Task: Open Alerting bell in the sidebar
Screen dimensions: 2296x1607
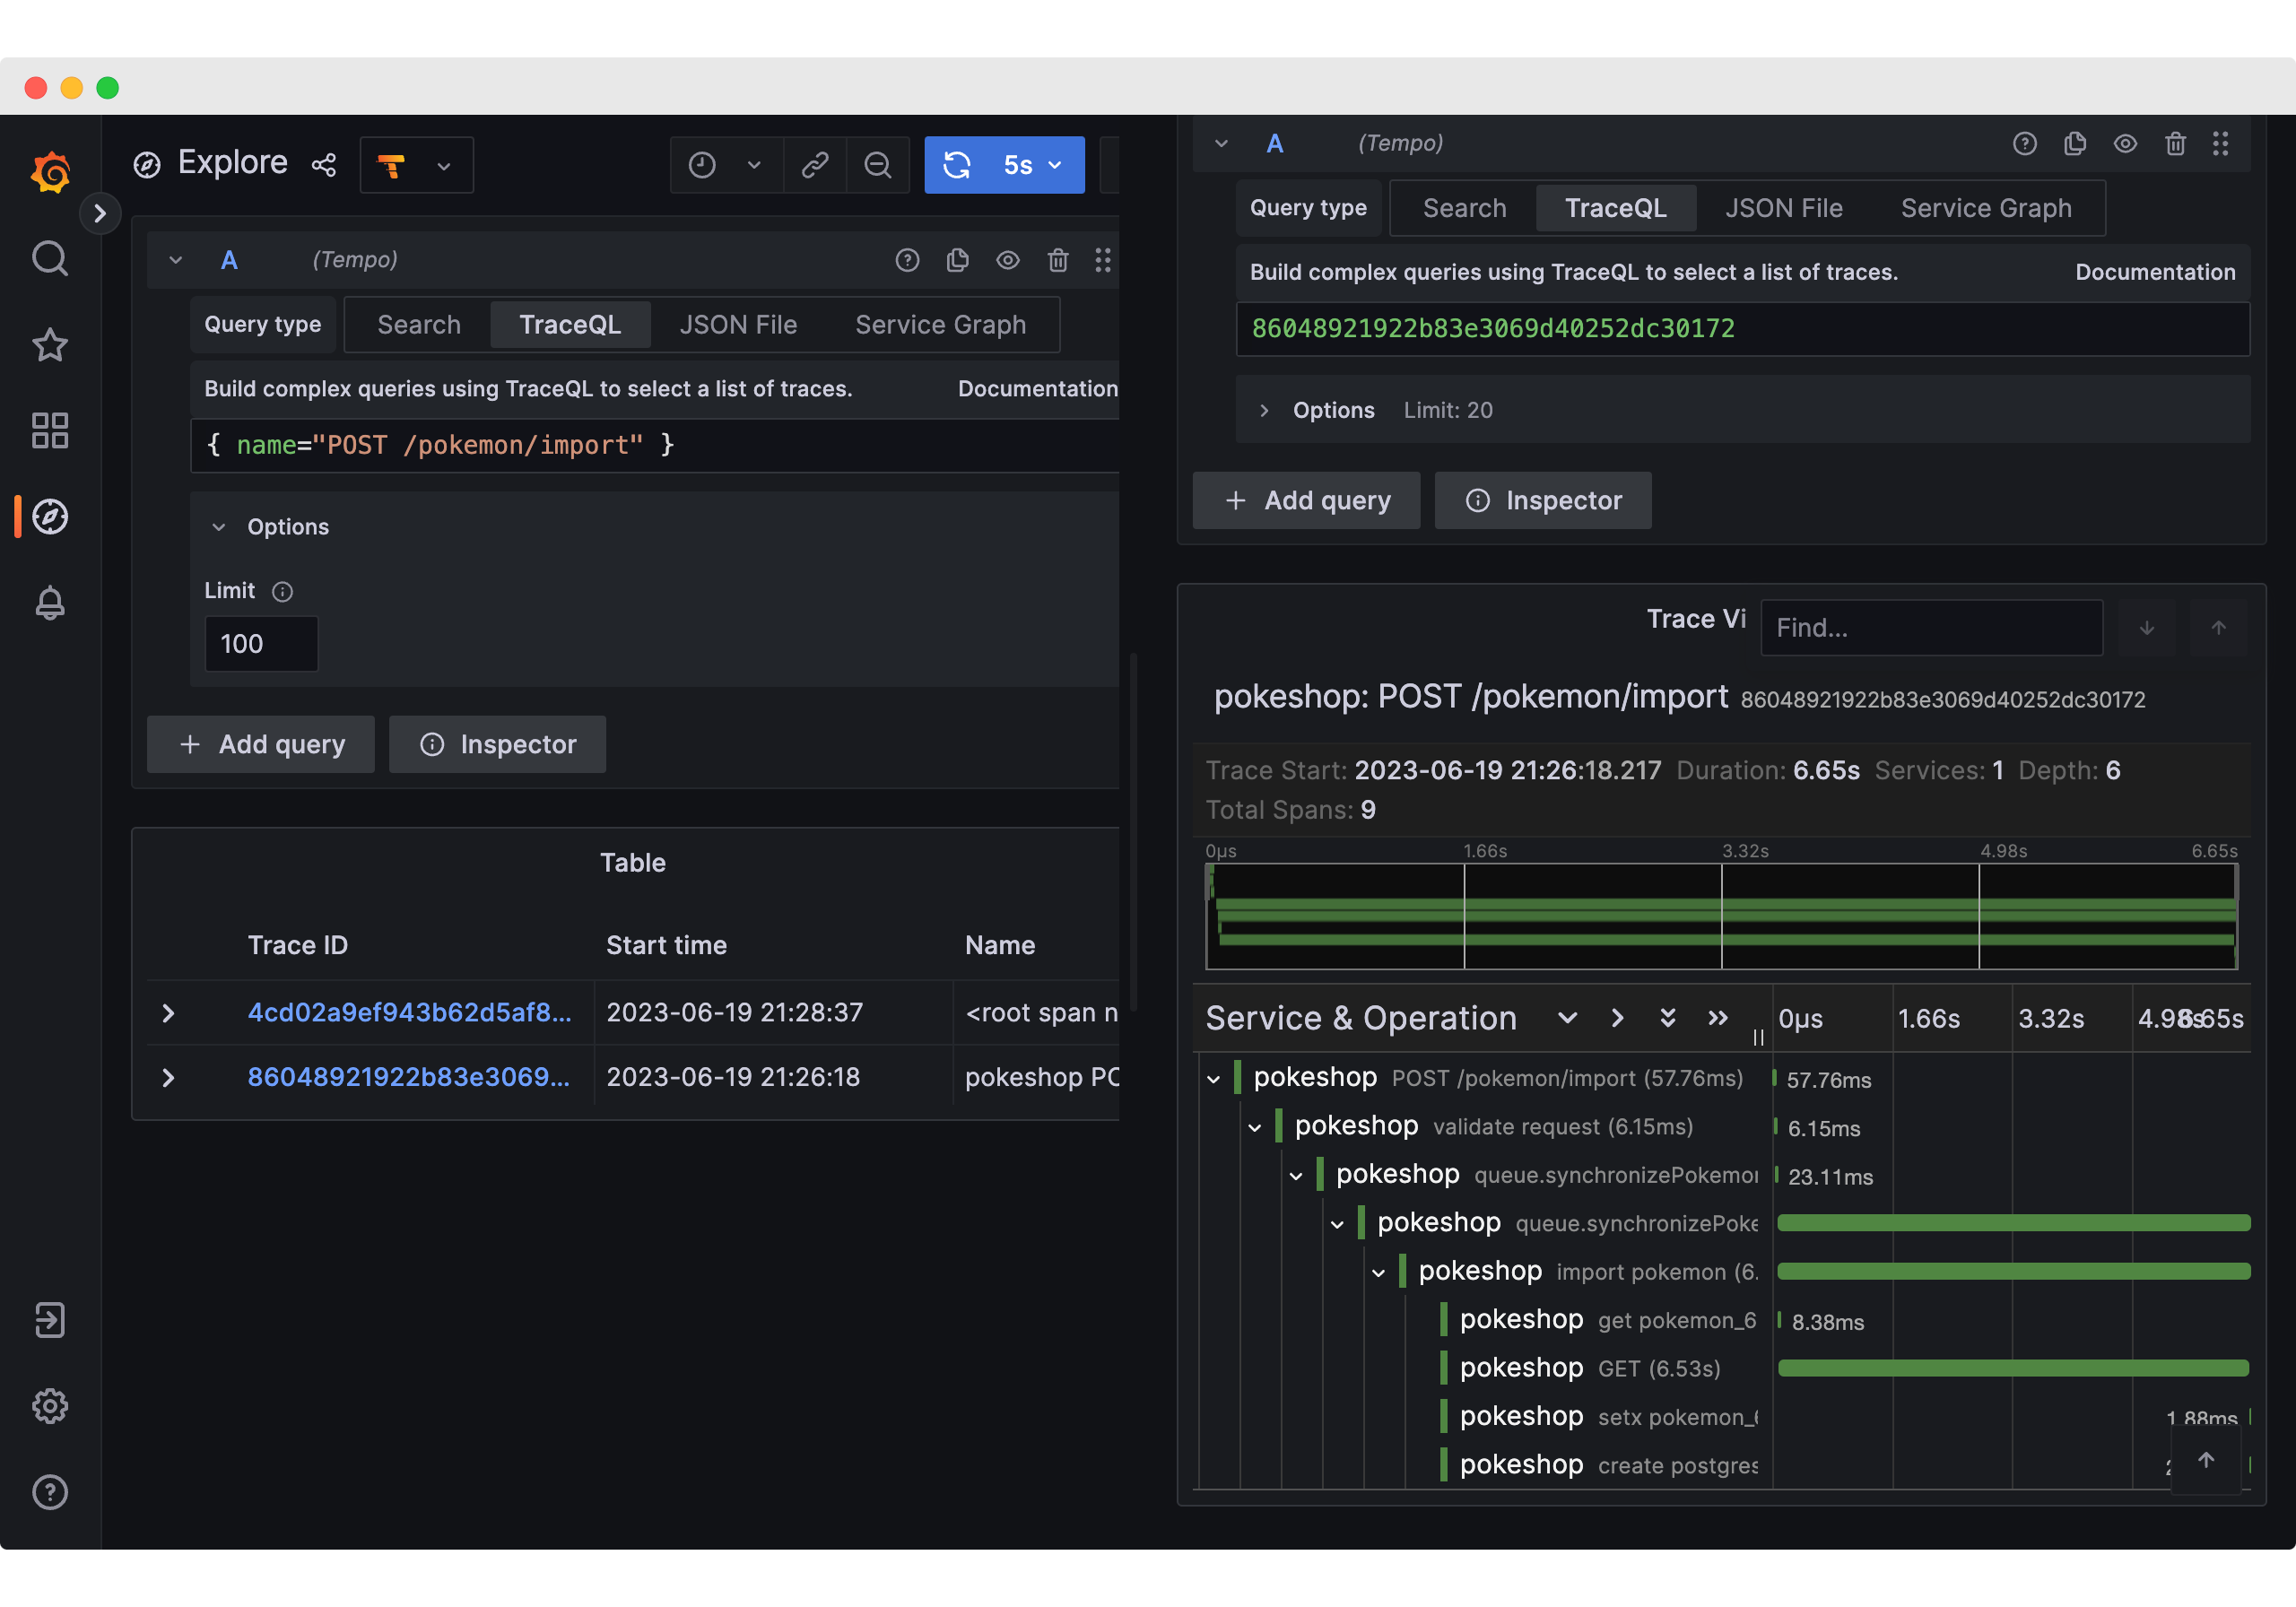Action: click(50, 603)
